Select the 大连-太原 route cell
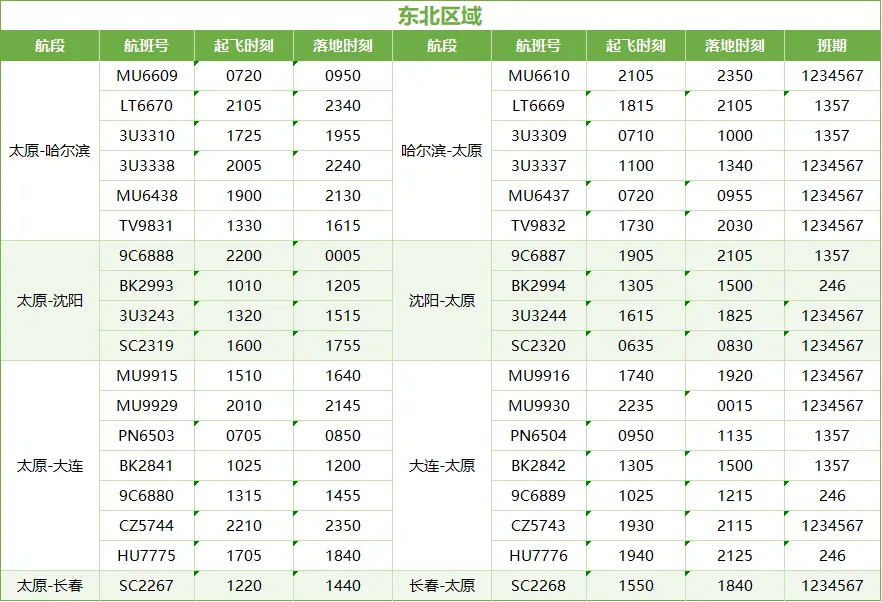This screenshot has height=602, width=882. (x=442, y=466)
